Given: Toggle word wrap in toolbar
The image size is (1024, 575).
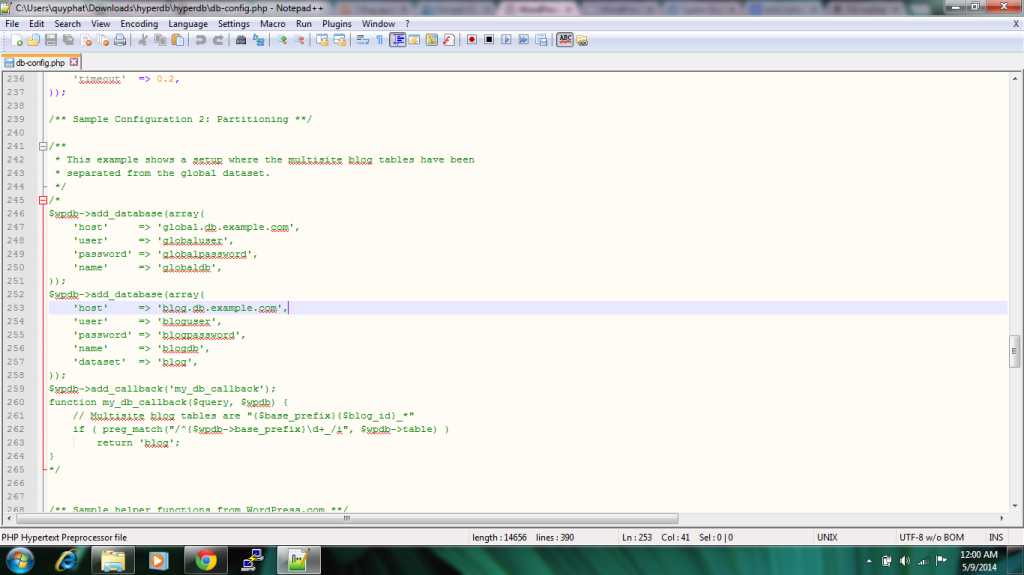Looking at the screenshot, I should 362,41.
